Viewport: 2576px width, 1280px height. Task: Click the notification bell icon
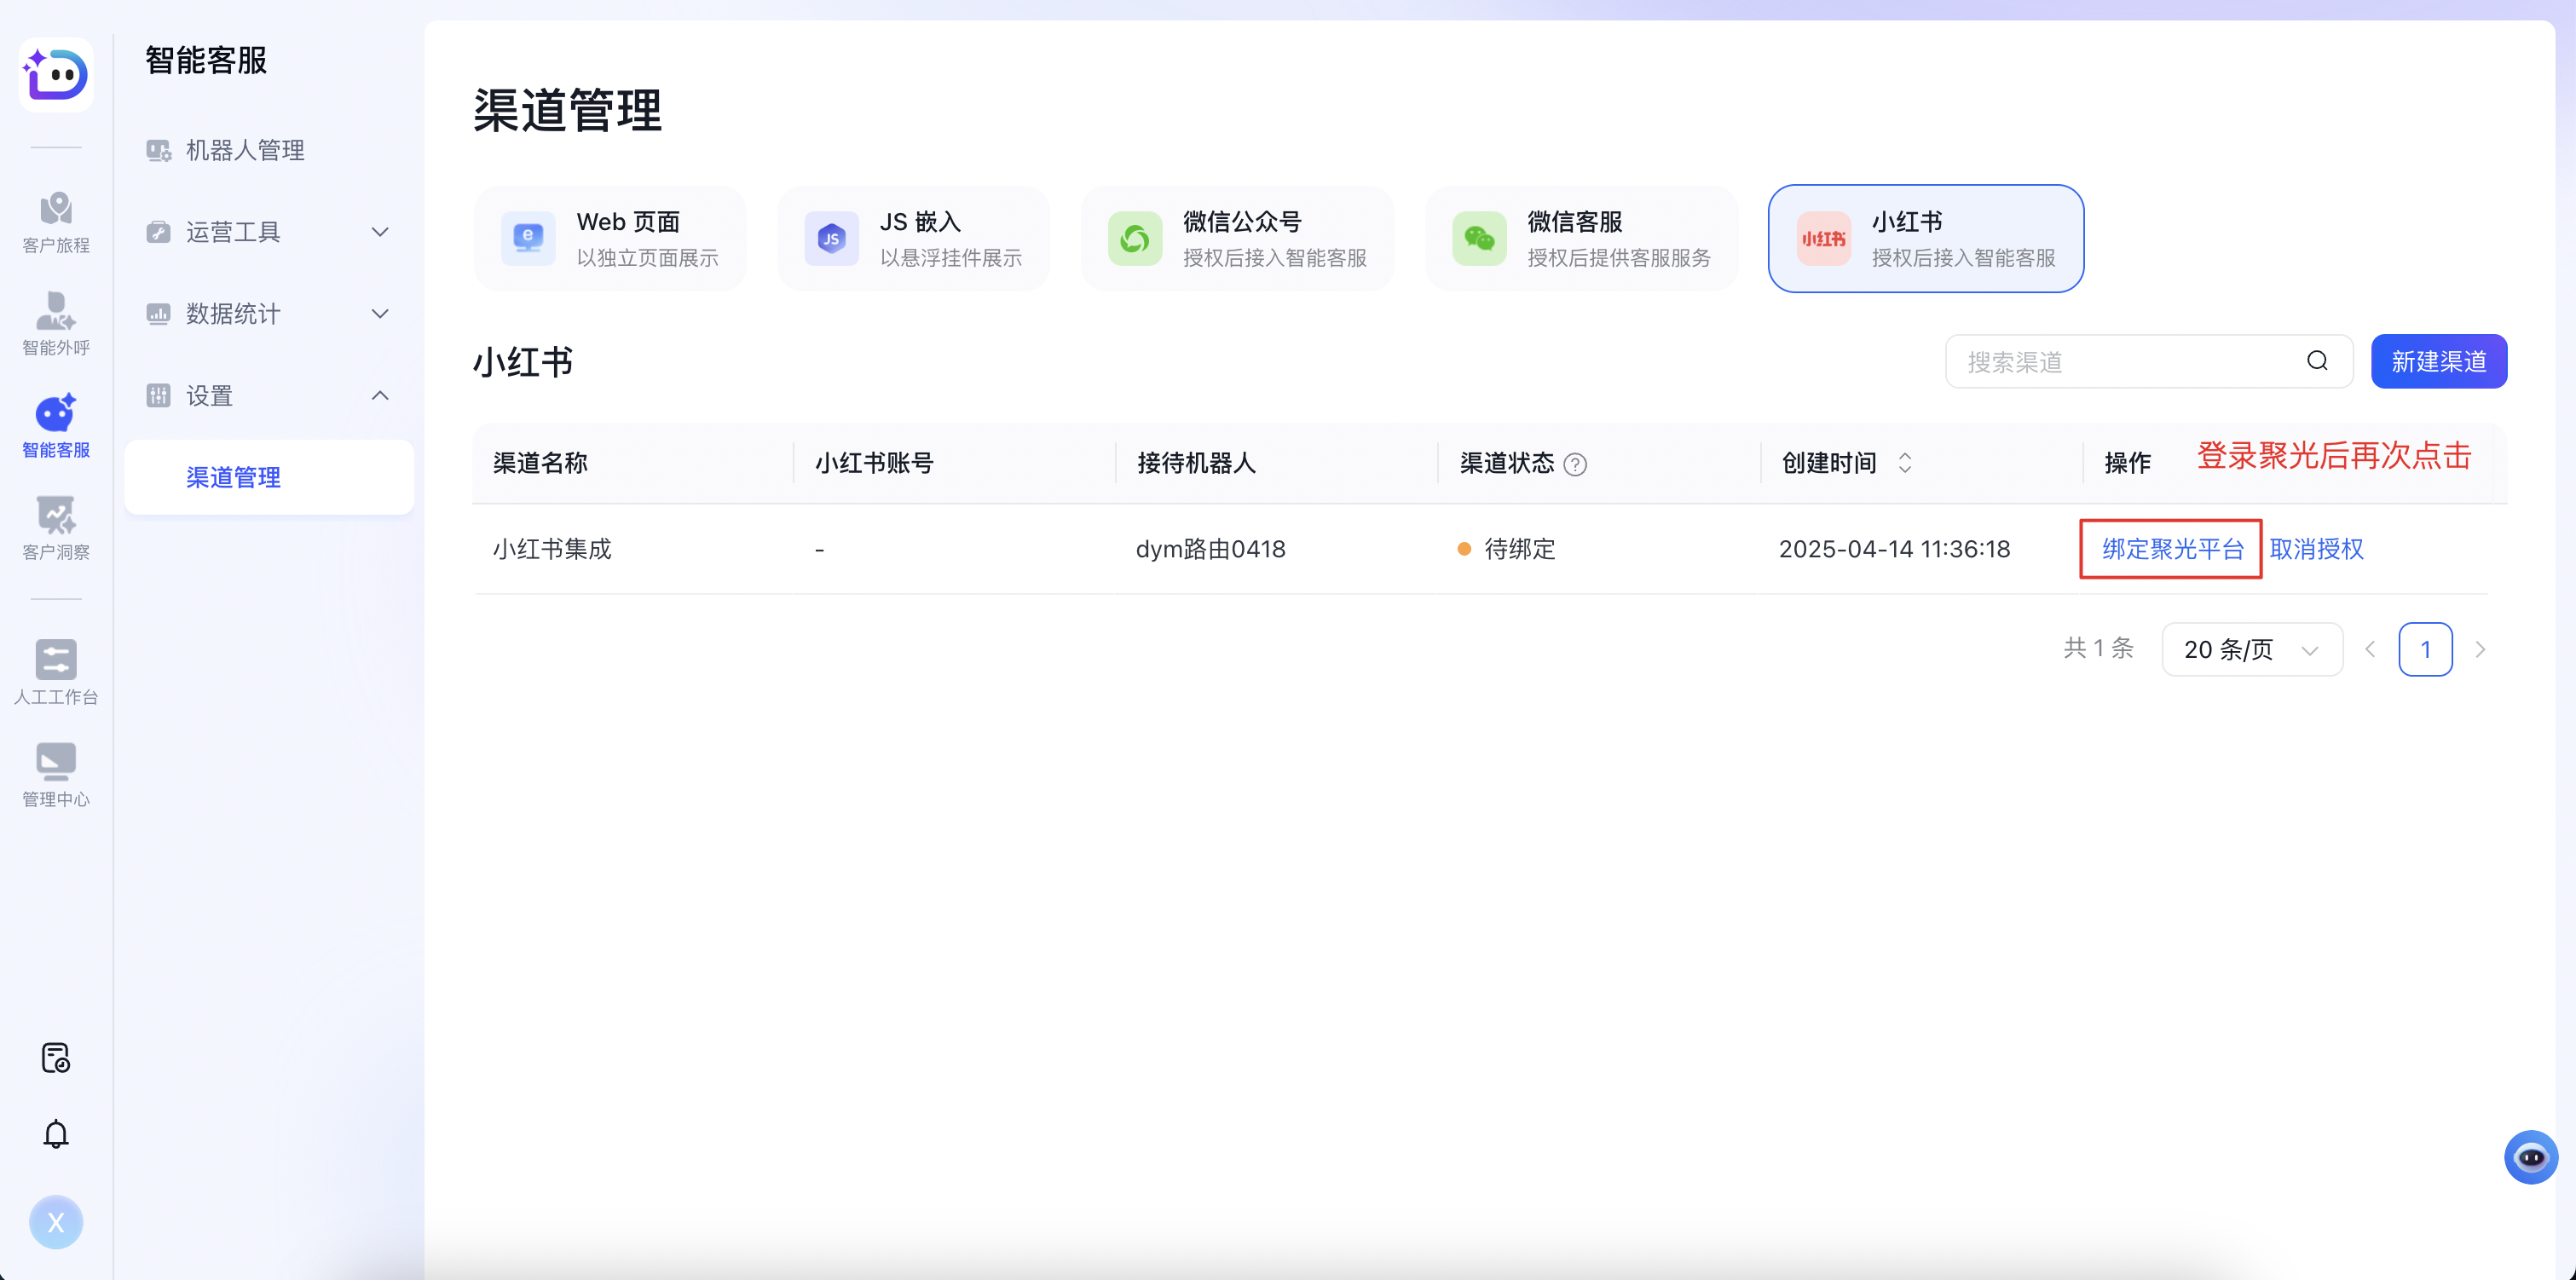[x=56, y=1133]
